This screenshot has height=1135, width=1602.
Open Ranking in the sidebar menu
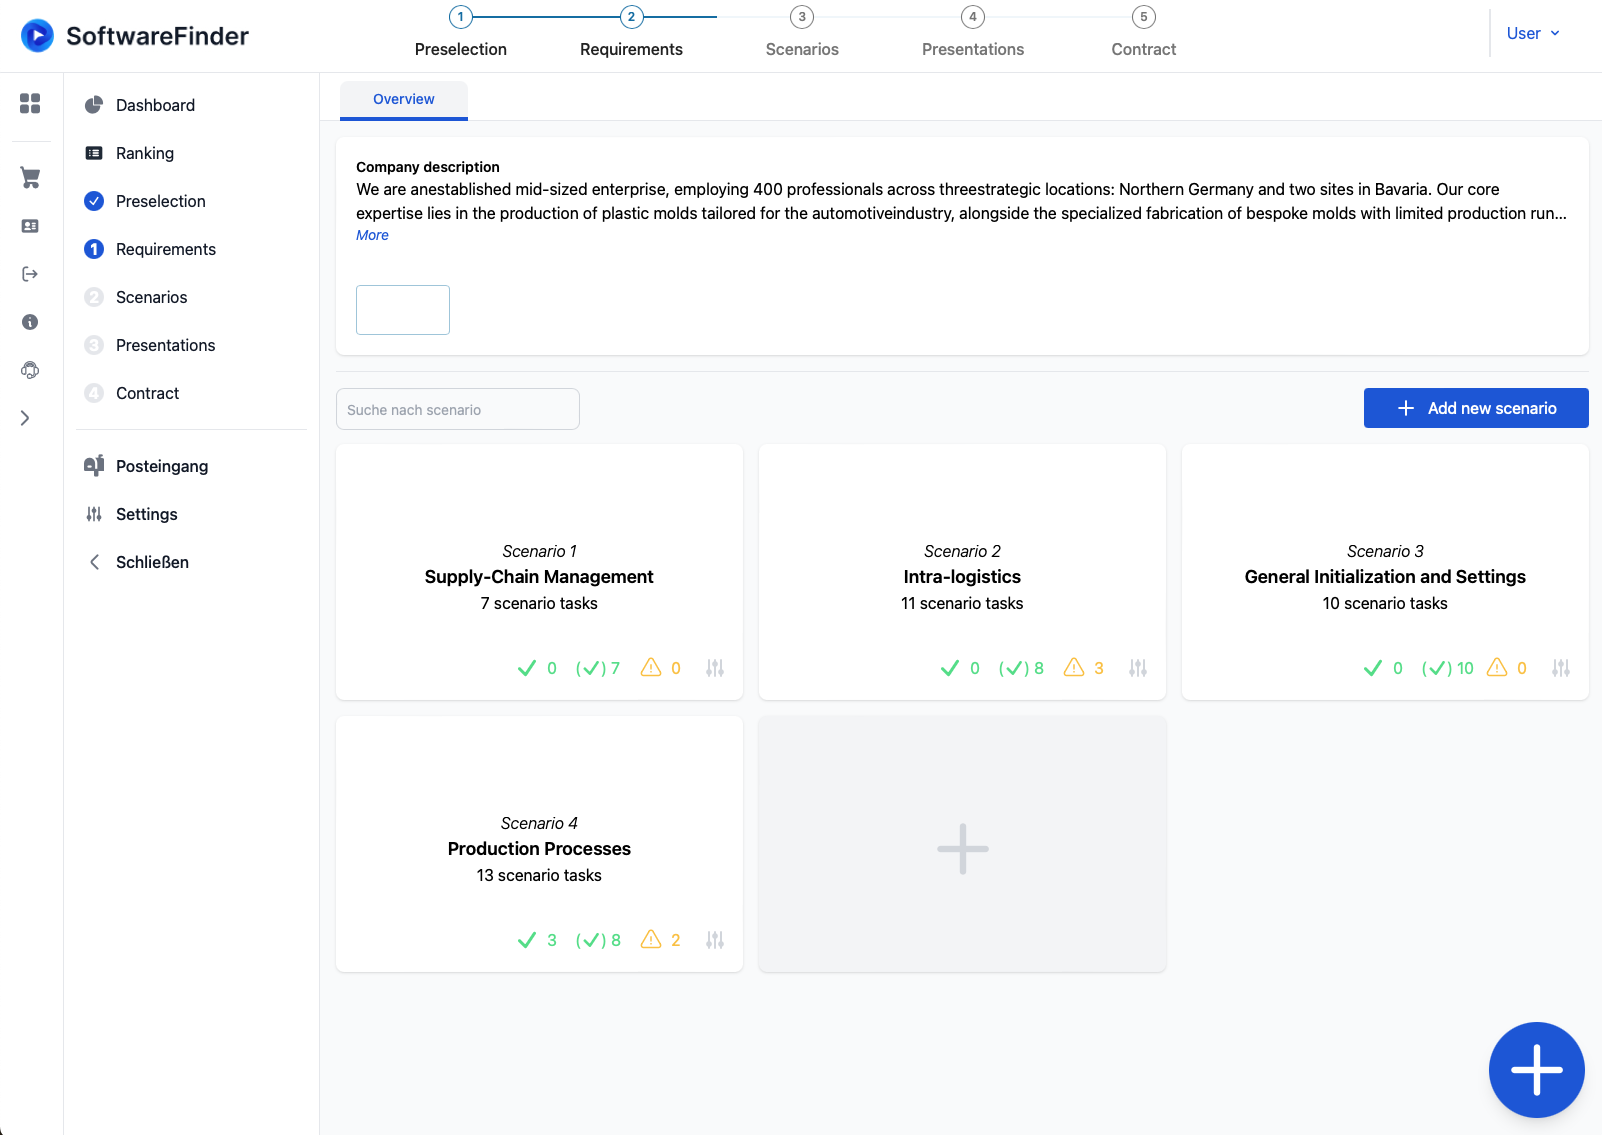[x=145, y=153]
